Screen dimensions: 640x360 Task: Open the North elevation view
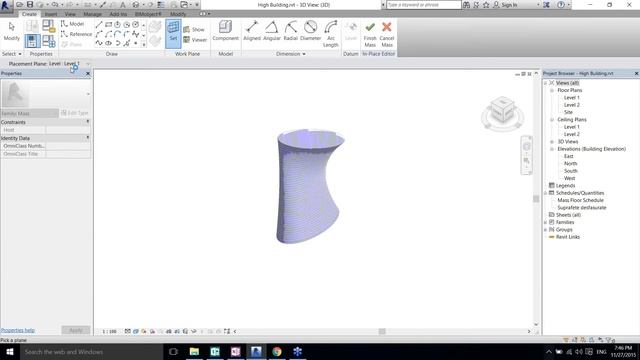click(570, 164)
